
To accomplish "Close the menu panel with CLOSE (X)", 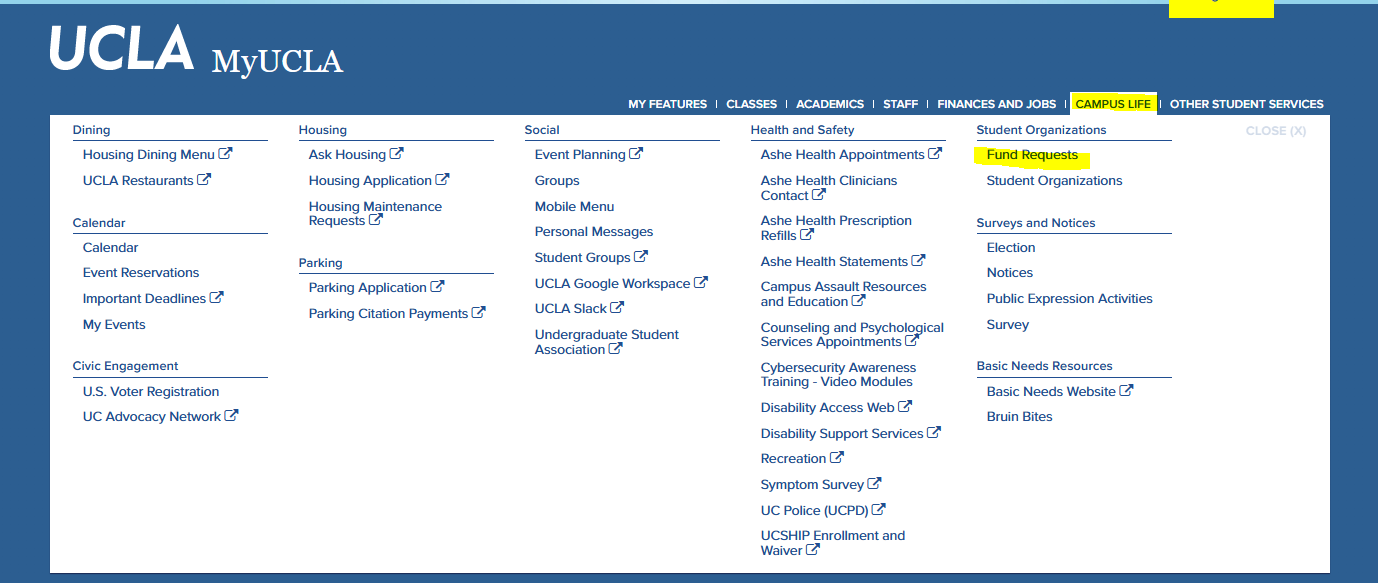I will tap(1275, 131).
